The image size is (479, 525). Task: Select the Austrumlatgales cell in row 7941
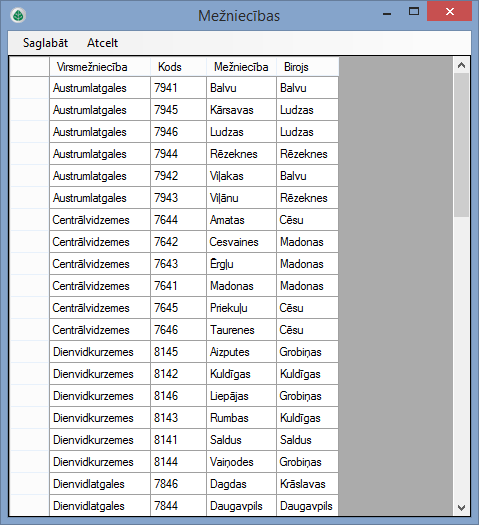100,88
